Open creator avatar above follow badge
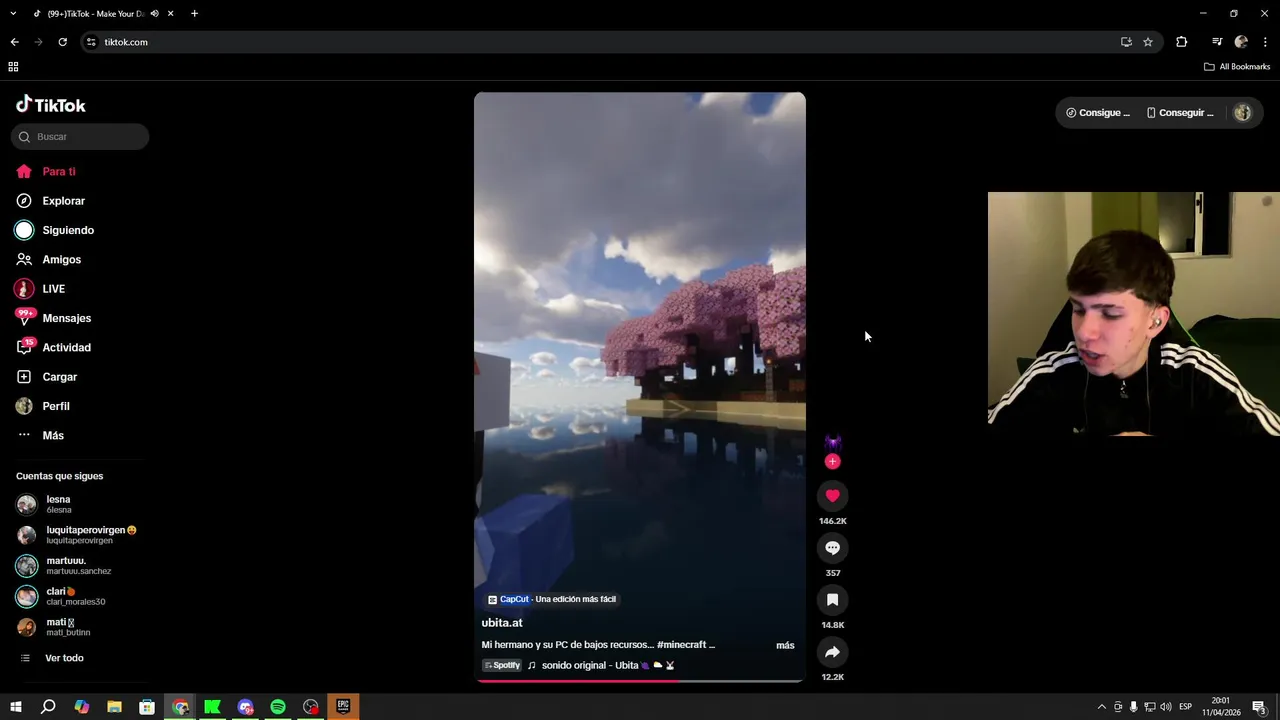Viewport: 1280px width, 720px height. 832,443
